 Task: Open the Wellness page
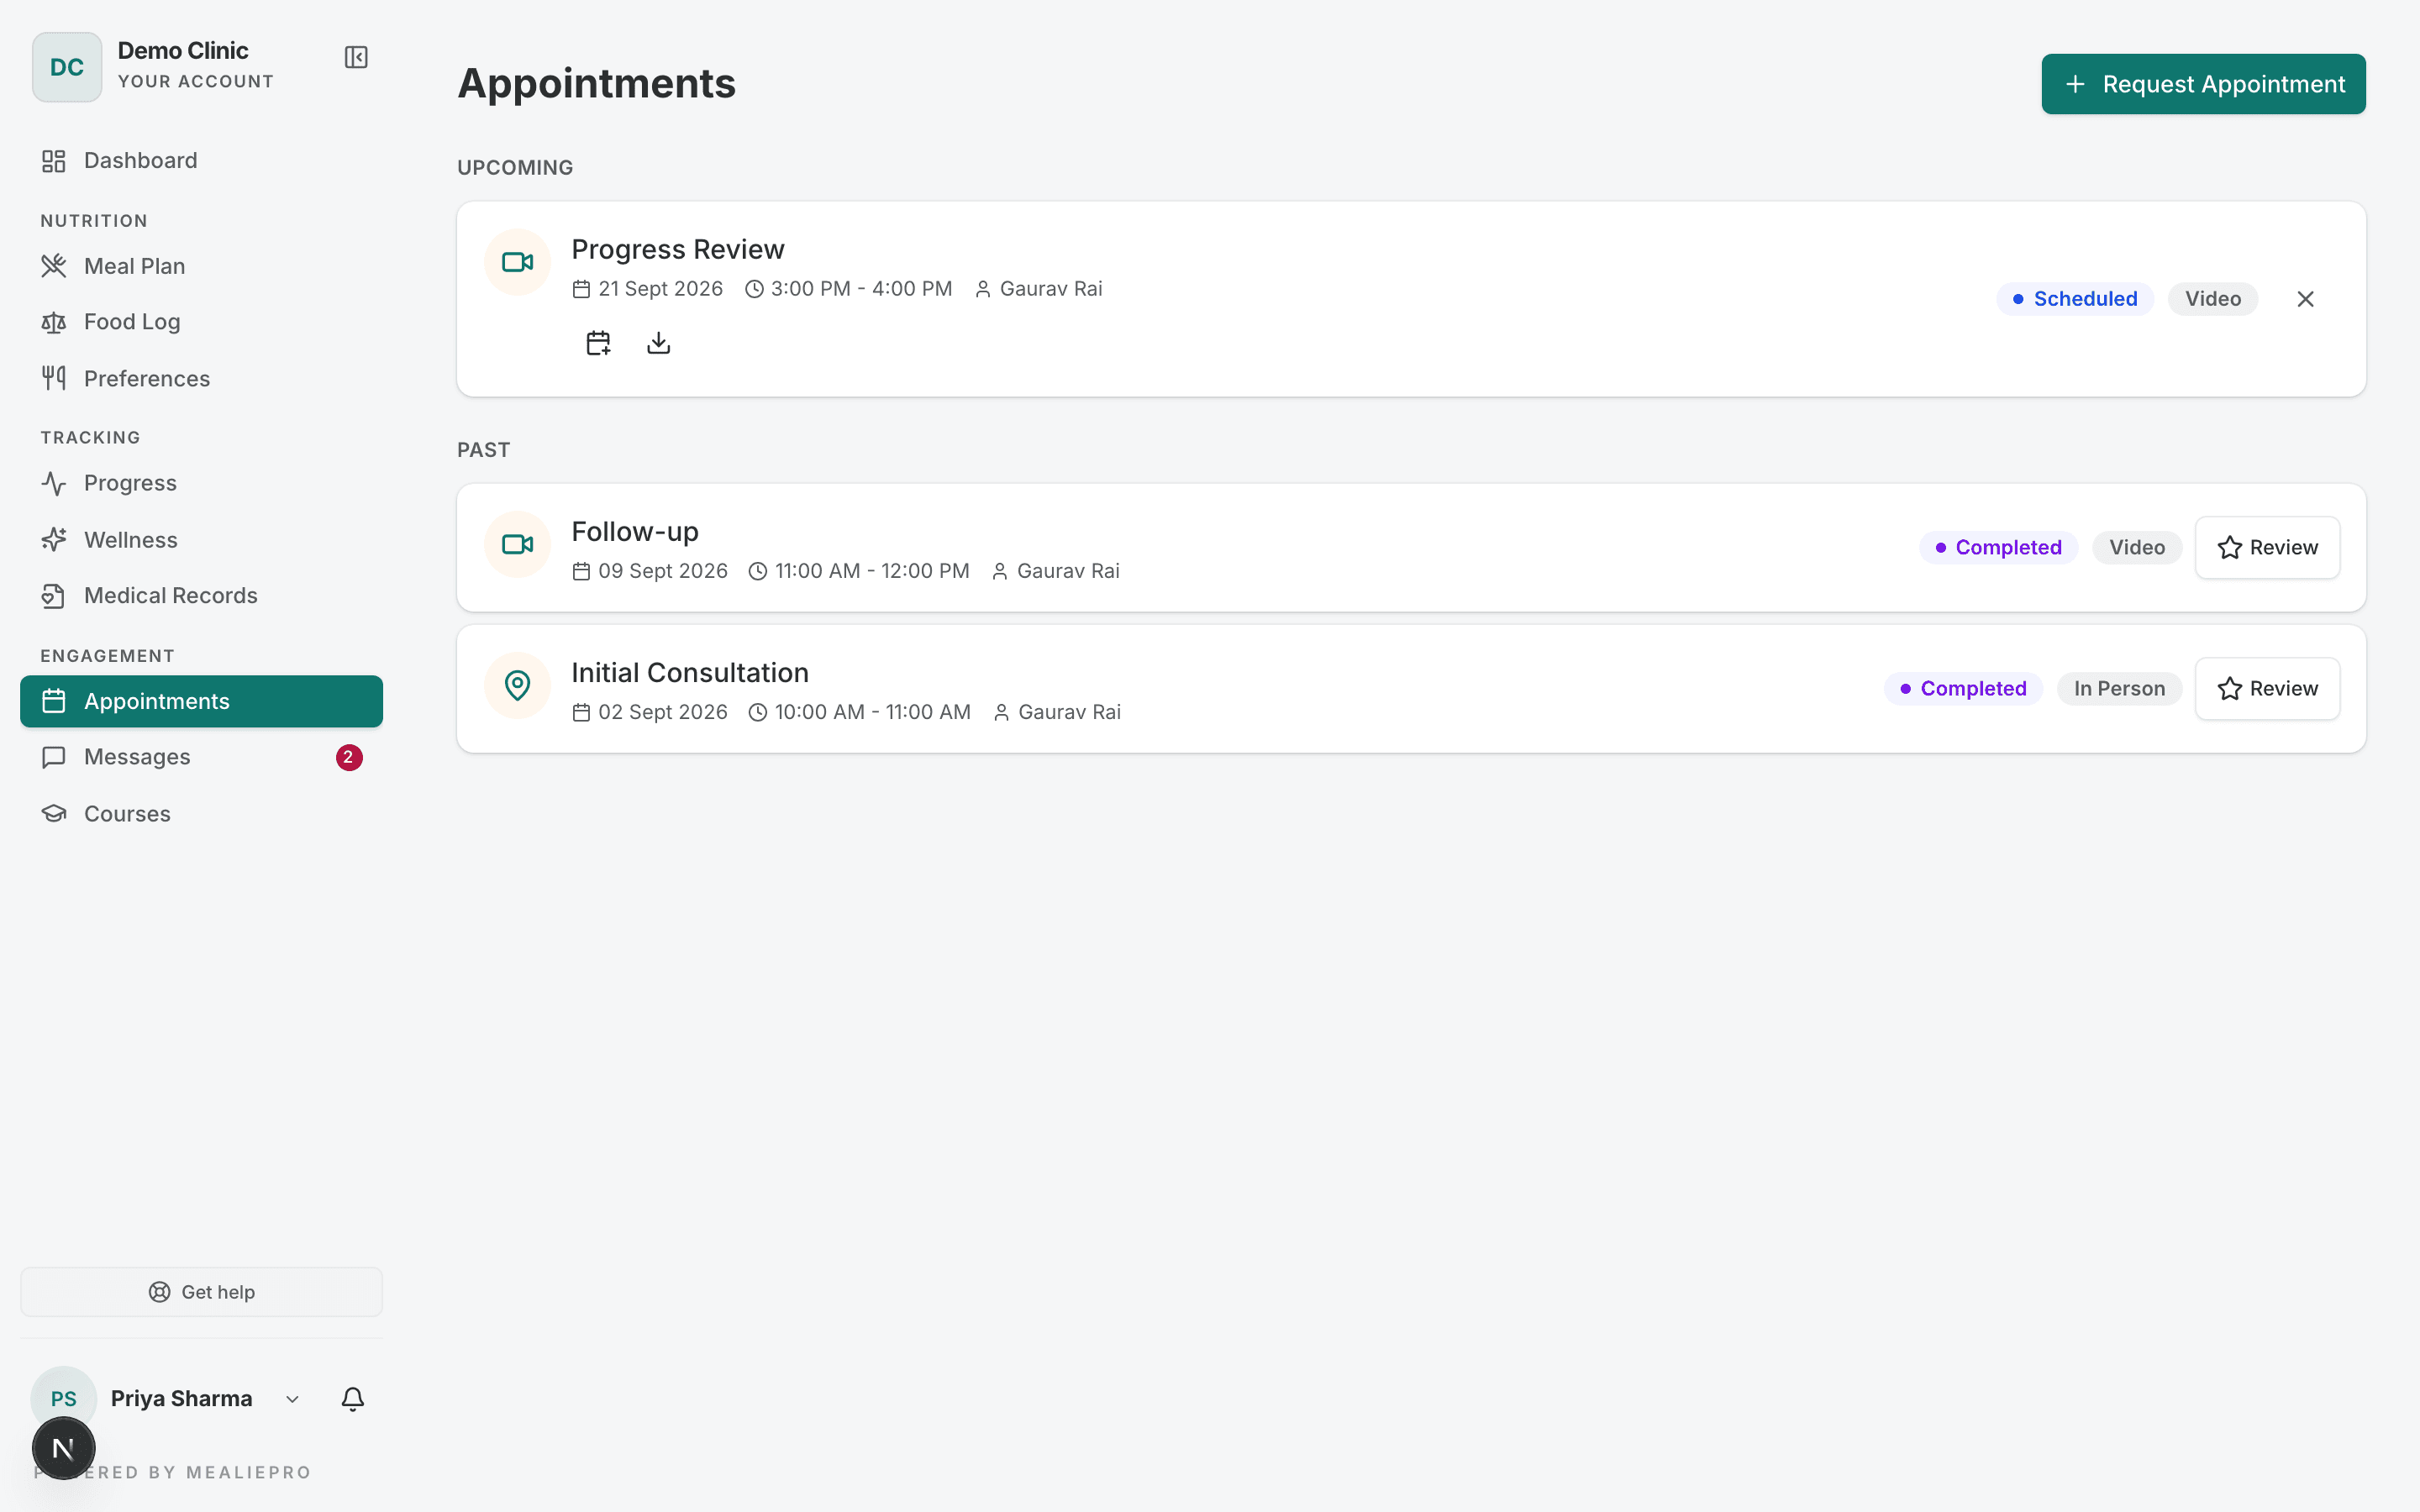tap(201, 540)
